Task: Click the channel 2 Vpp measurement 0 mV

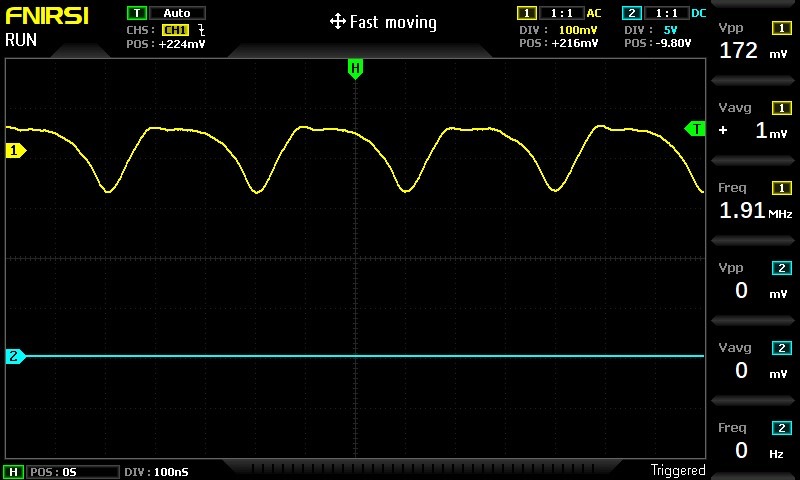Action: point(760,291)
